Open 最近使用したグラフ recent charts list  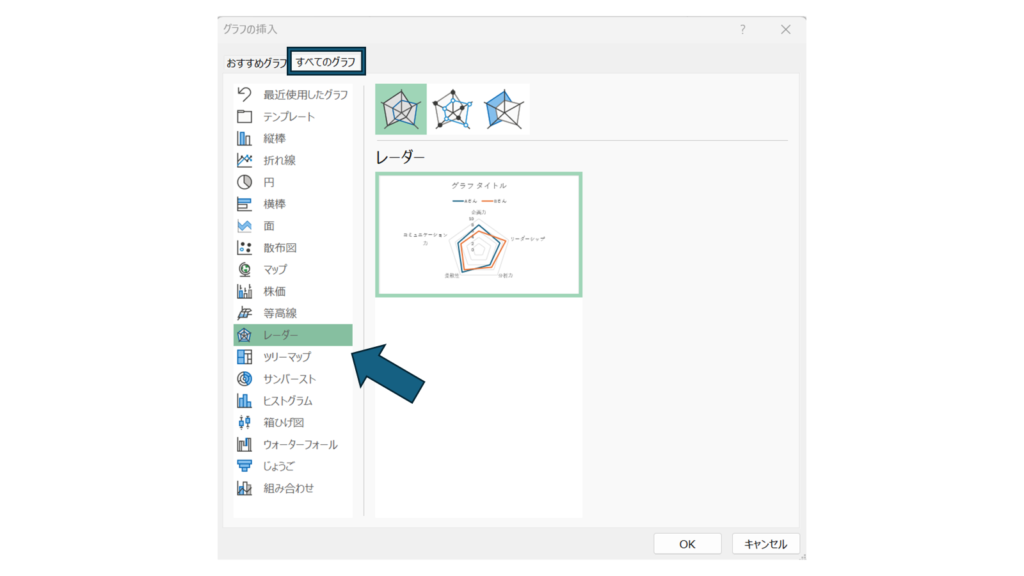click(x=305, y=95)
